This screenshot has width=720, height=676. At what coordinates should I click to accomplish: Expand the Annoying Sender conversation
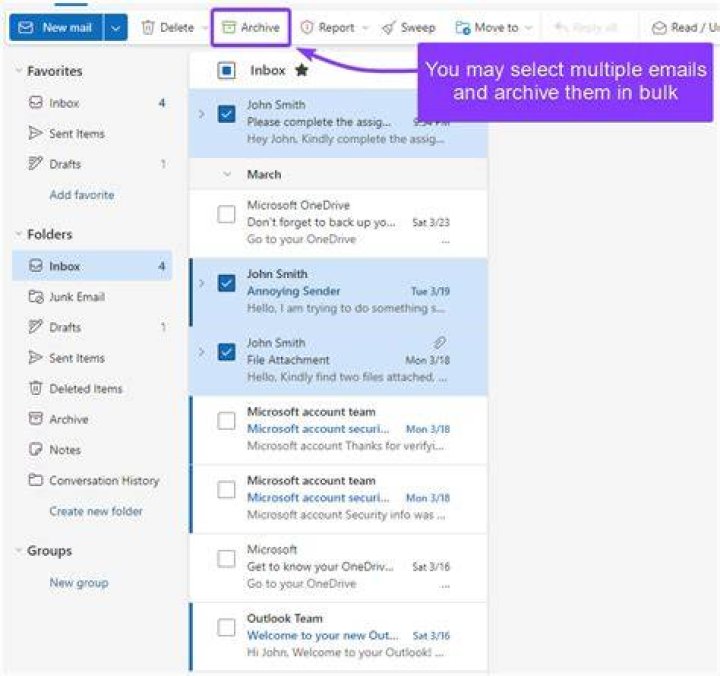click(x=202, y=283)
